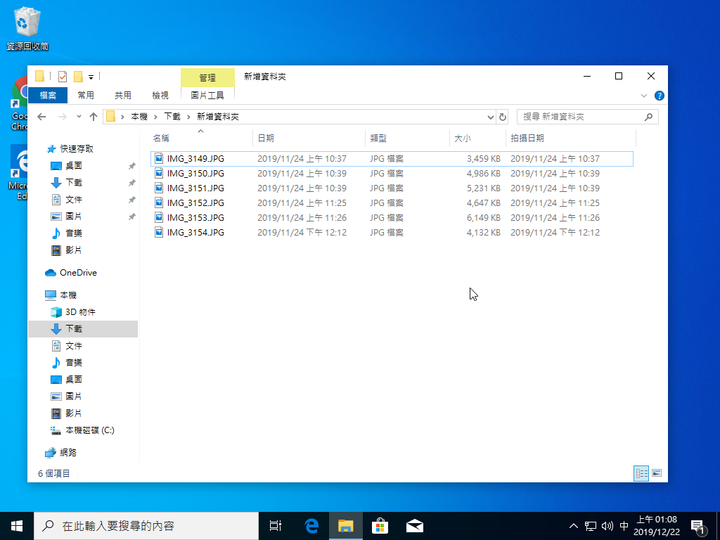This screenshot has width=720, height=540.
Task: Open the 圖片工具 ribbon tab
Action: (208, 95)
